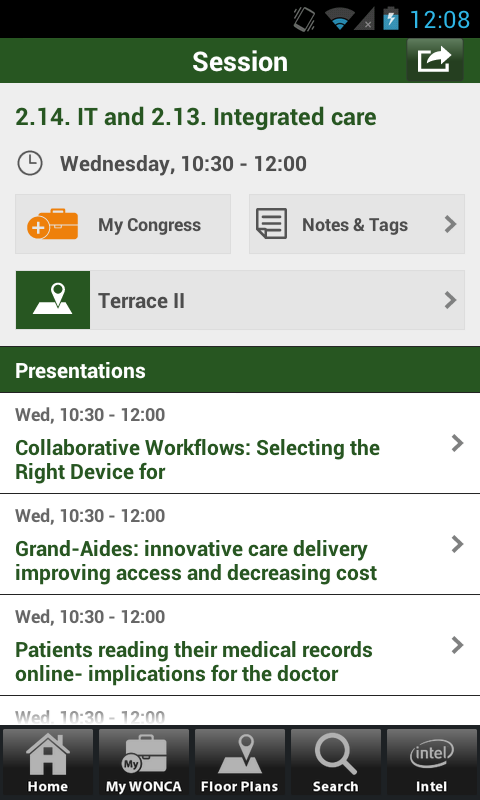
Task: Tap the Intel logo icon
Action: (x=432, y=754)
